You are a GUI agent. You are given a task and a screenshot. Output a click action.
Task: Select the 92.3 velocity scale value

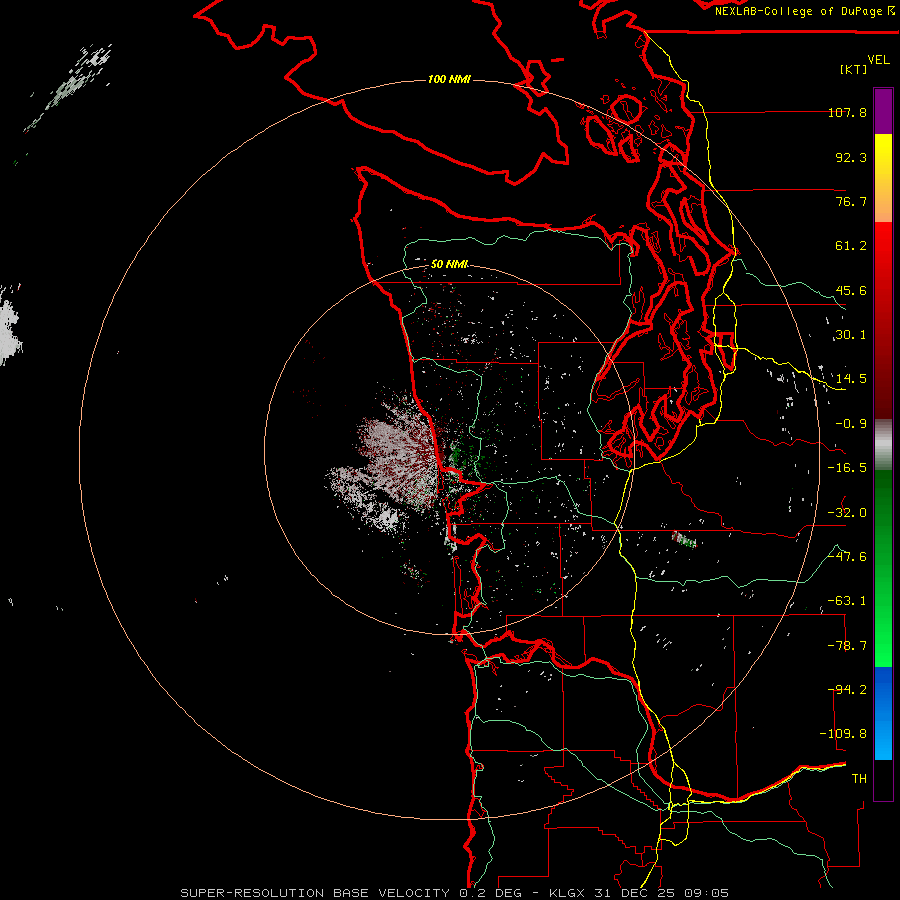click(851, 157)
